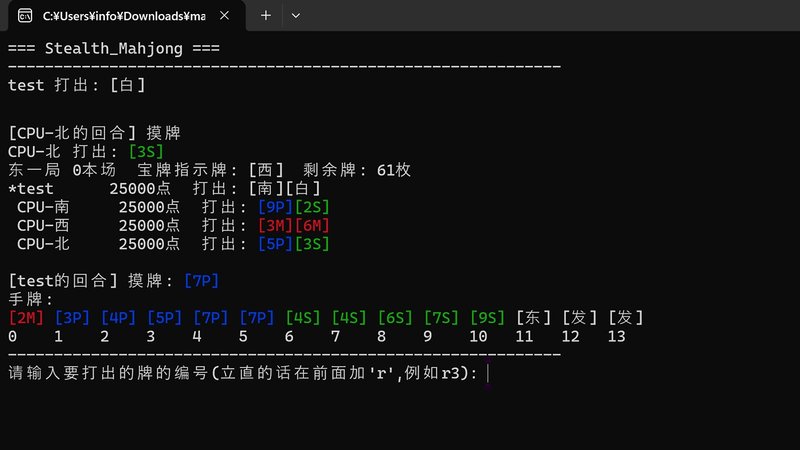Click the discard number input prompt cursor

[488, 373]
